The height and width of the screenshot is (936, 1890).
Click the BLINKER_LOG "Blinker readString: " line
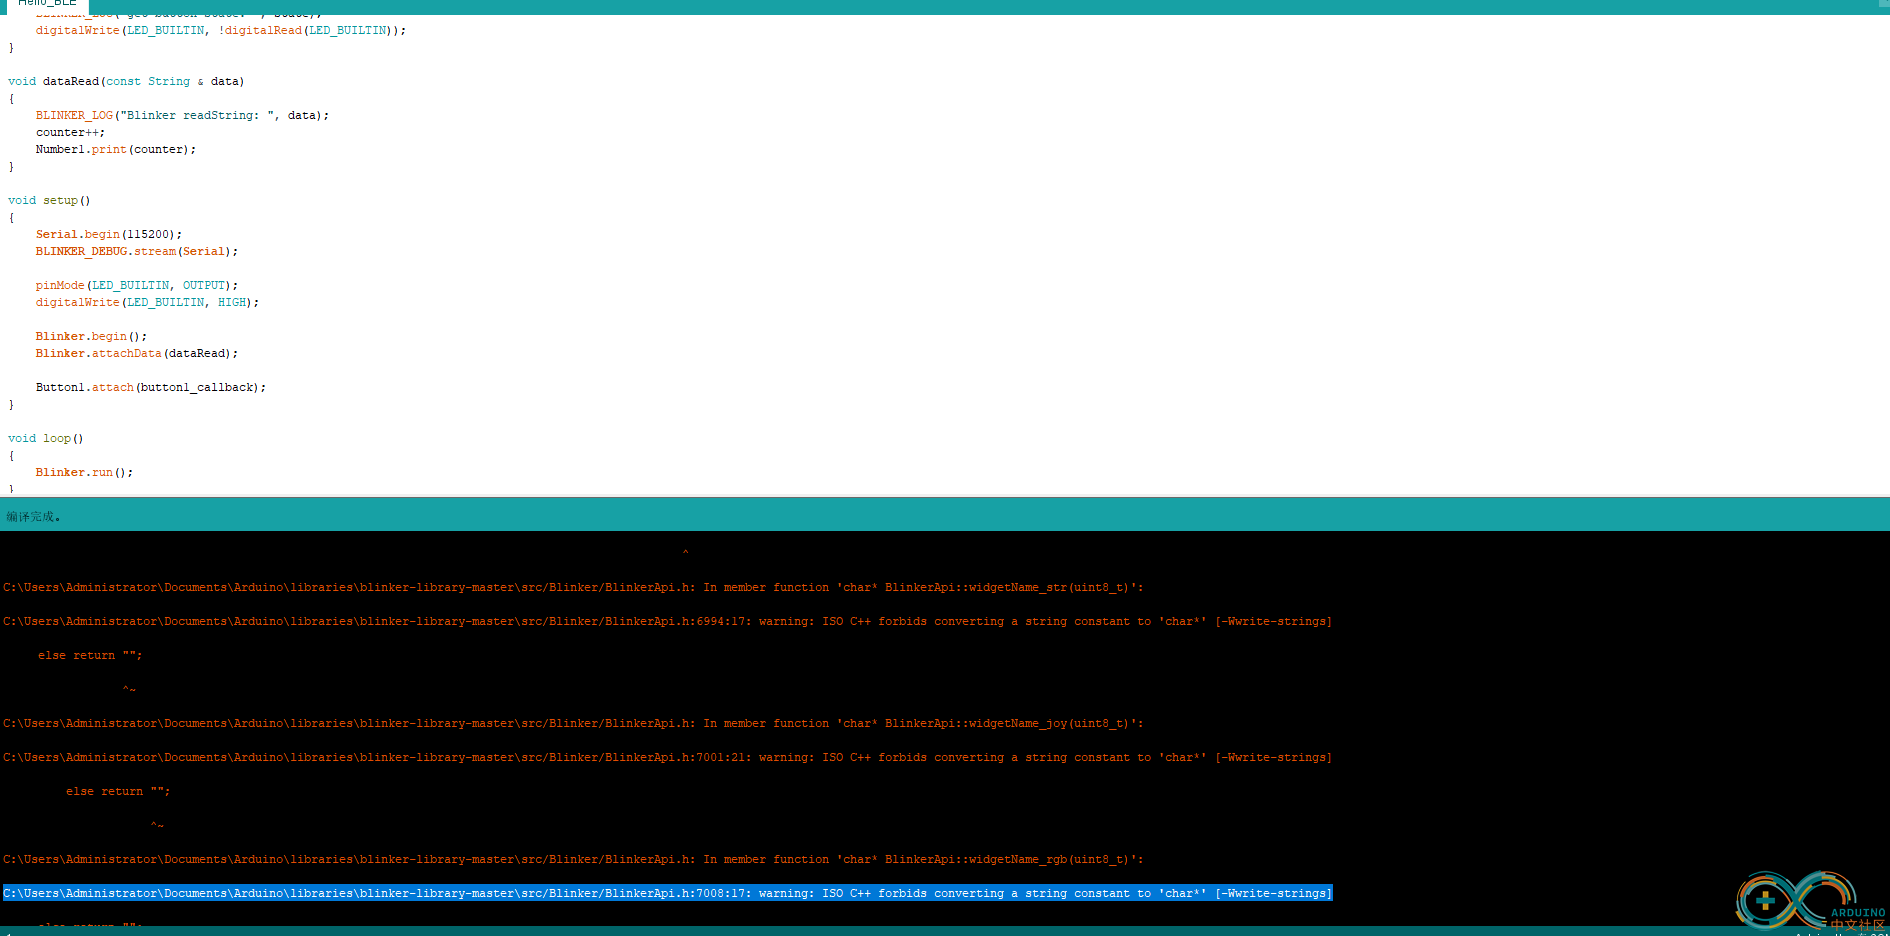(182, 116)
